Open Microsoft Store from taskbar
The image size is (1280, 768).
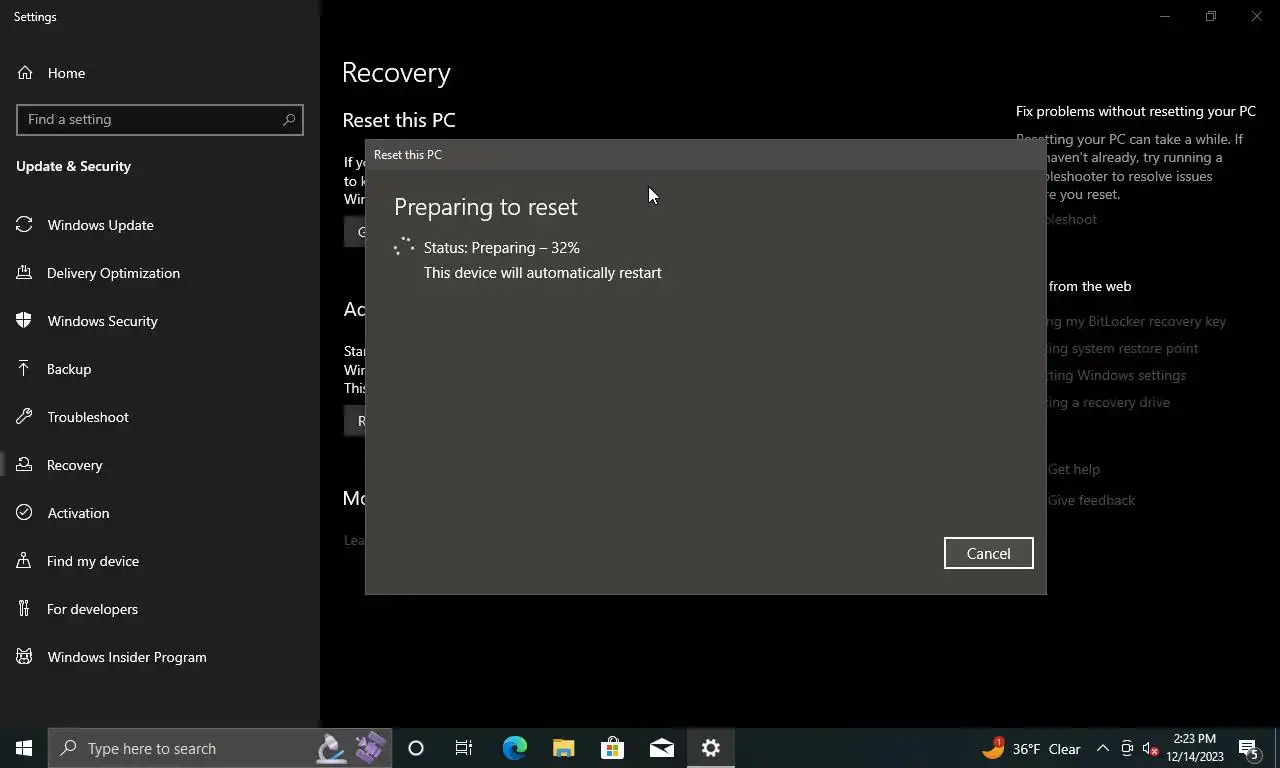point(612,748)
